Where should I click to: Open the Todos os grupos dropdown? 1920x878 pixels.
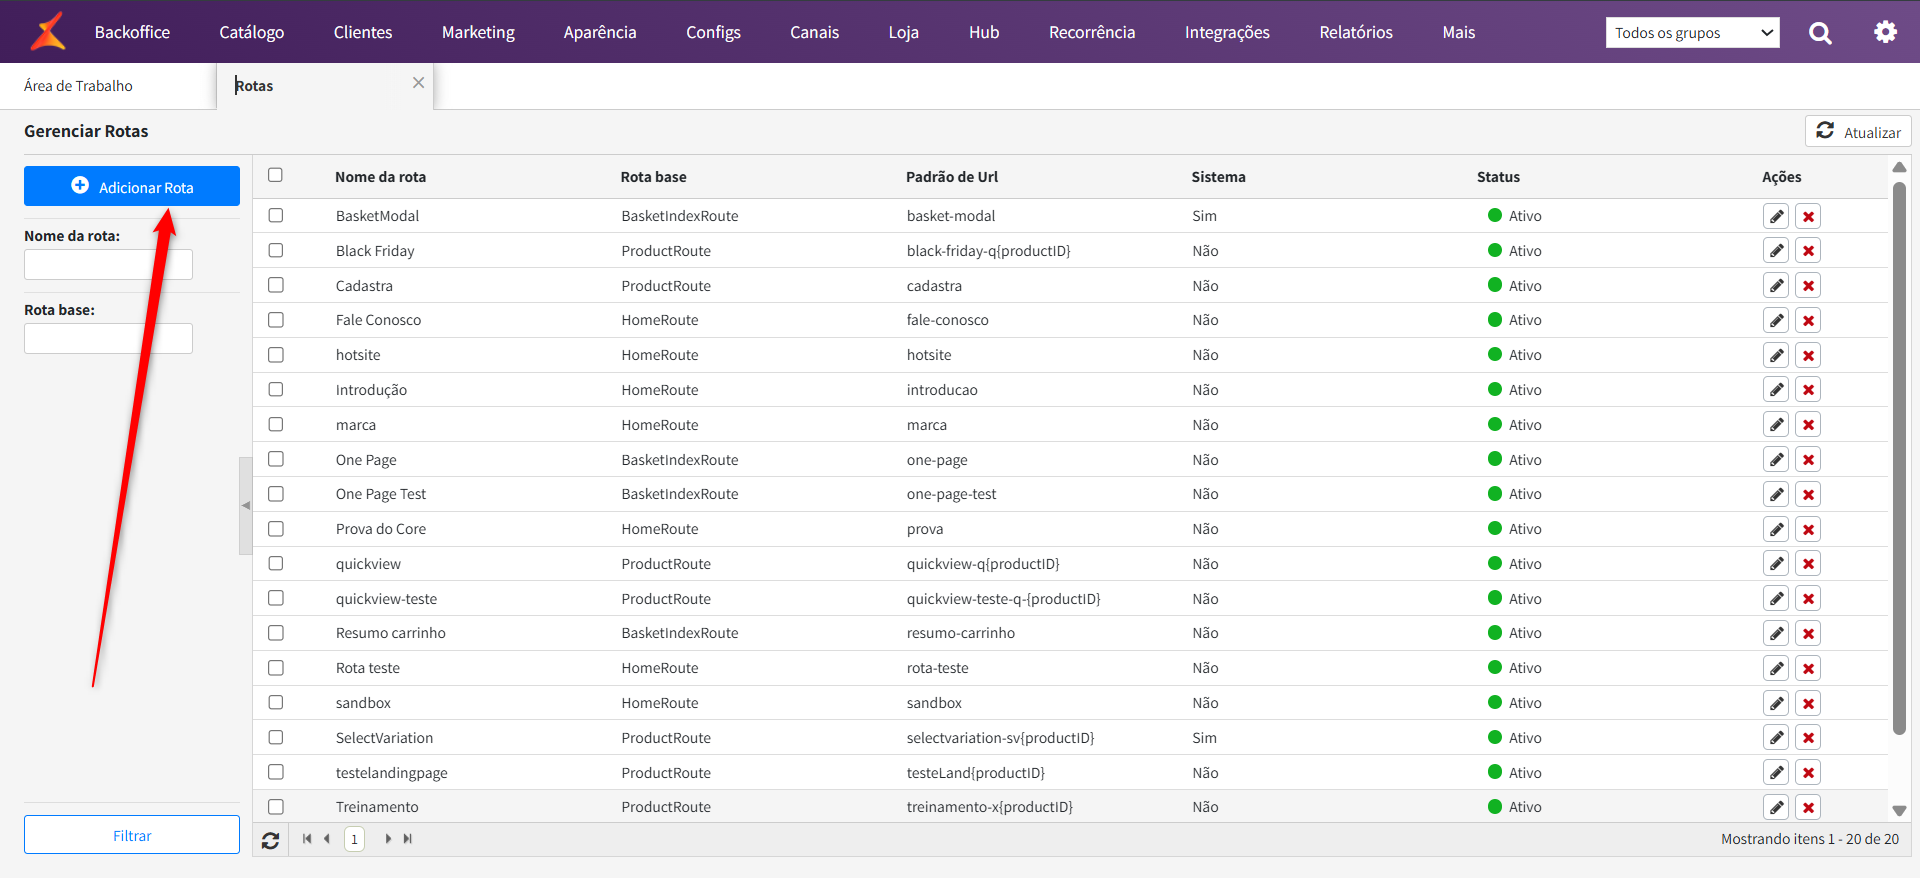[1692, 33]
